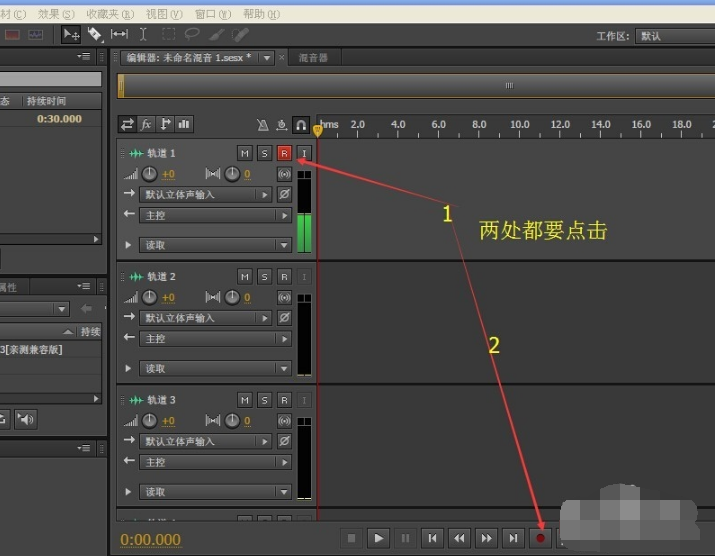The width and height of the screenshot is (715, 556).
Task: Show the EQ track controls view
Action: point(184,125)
